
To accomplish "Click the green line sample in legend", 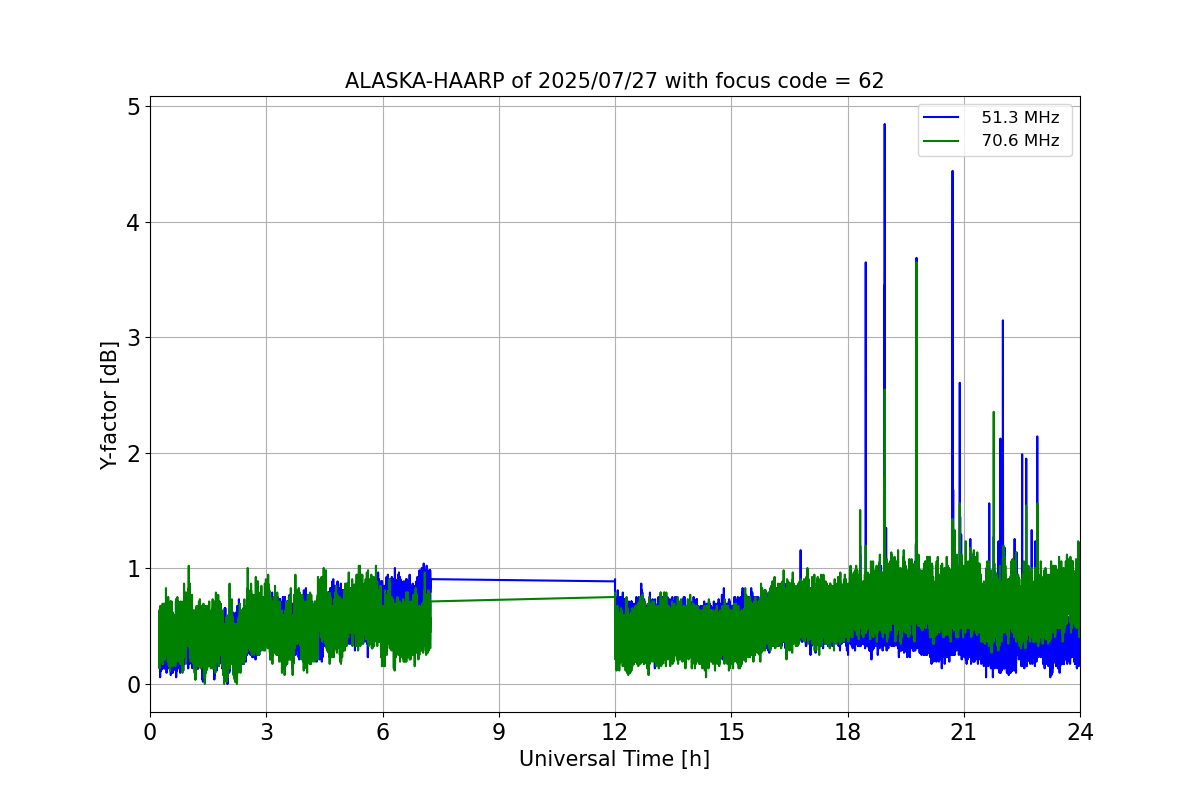I will (942, 141).
